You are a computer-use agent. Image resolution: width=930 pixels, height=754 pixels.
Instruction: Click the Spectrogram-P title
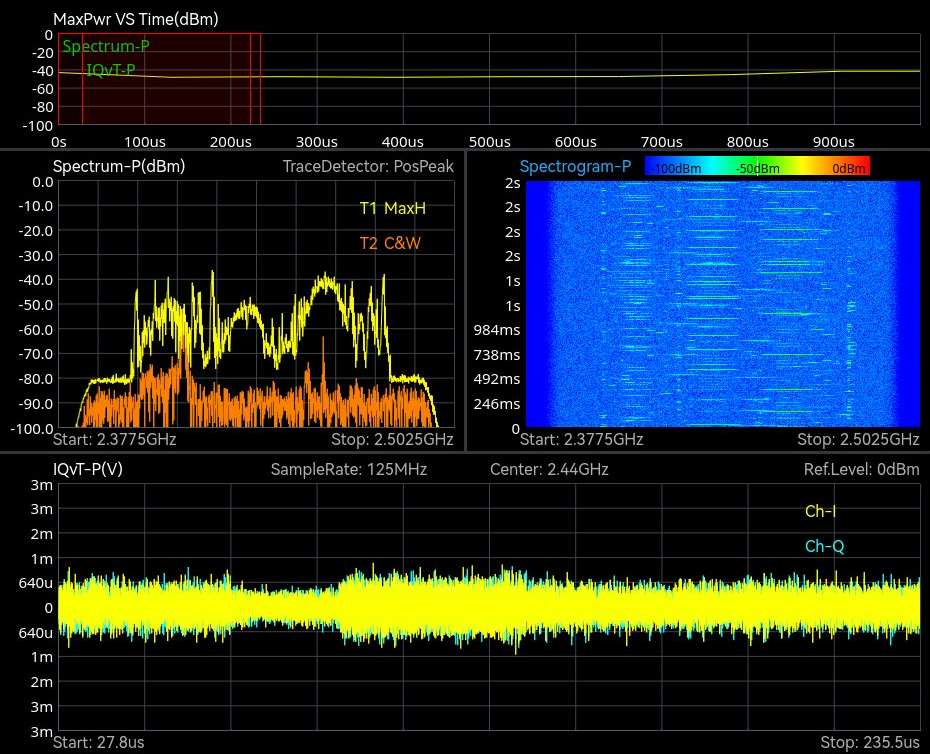click(x=575, y=166)
